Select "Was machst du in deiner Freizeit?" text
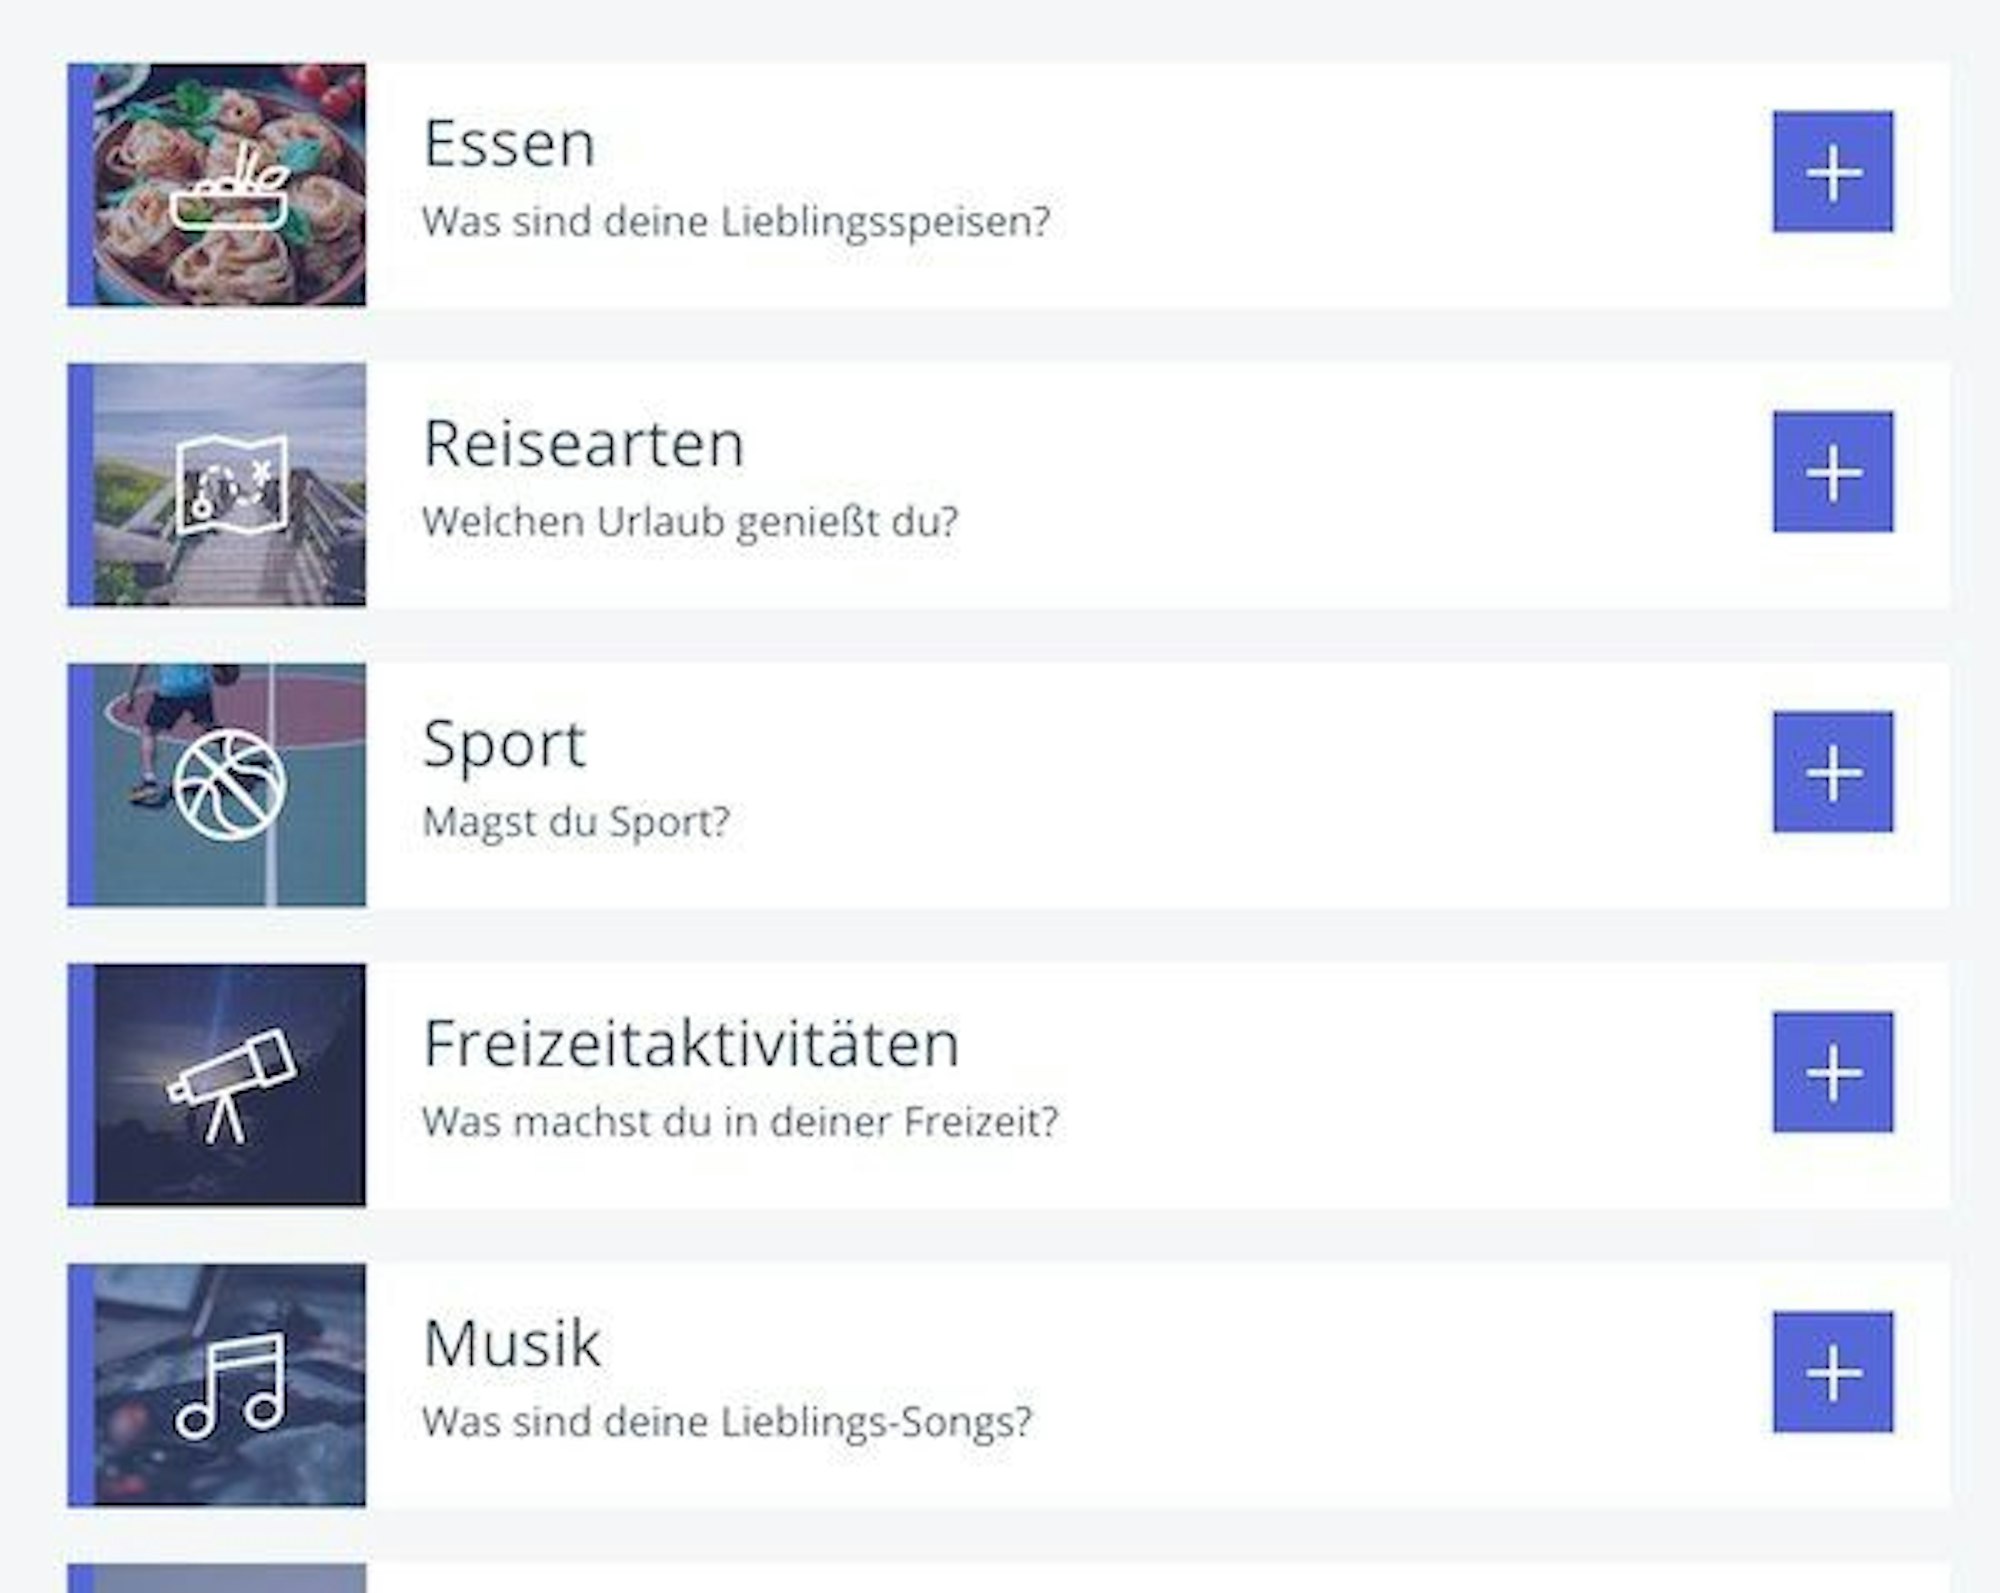Image resolution: width=2000 pixels, height=1593 pixels. coord(739,1122)
